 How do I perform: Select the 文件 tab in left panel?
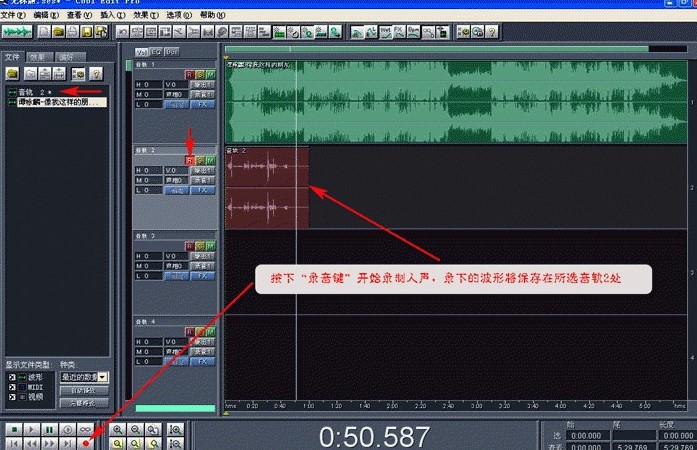pos(12,56)
